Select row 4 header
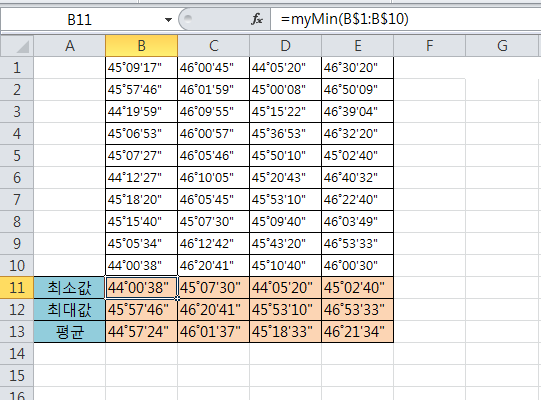Screen dimensions: 541x400 (17, 134)
